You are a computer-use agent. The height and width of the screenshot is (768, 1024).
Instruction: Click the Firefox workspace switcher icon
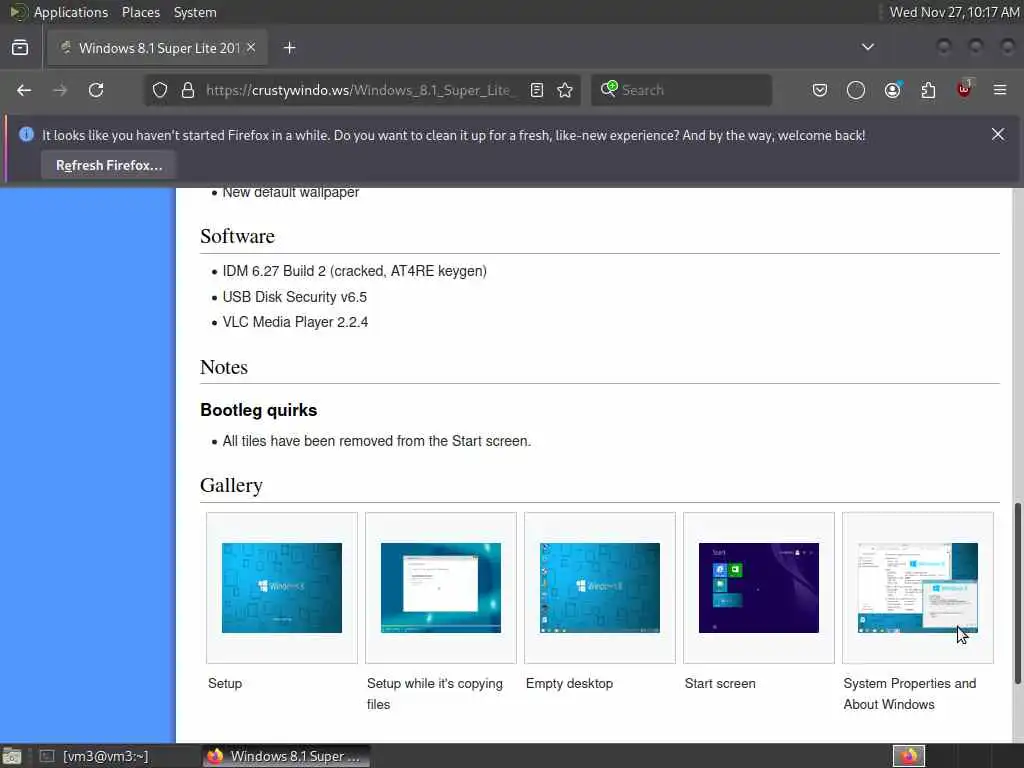point(909,756)
